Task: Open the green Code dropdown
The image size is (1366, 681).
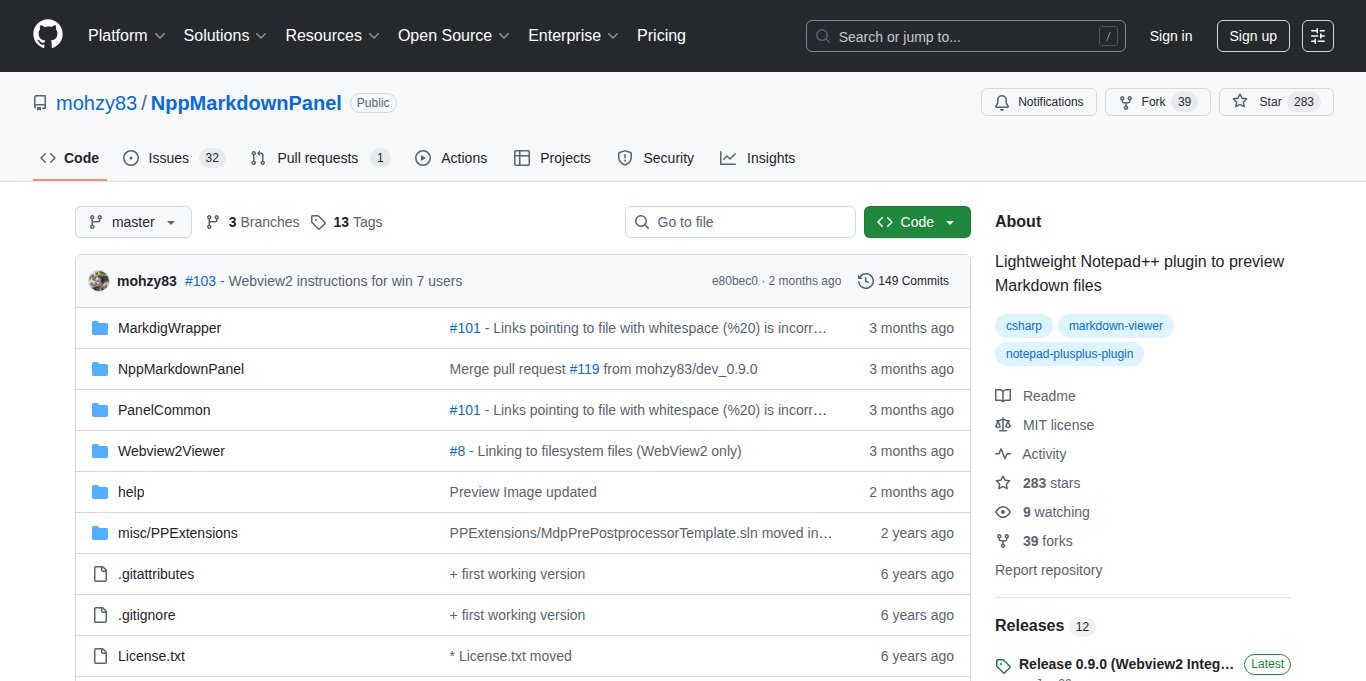Action: coord(916,222)
